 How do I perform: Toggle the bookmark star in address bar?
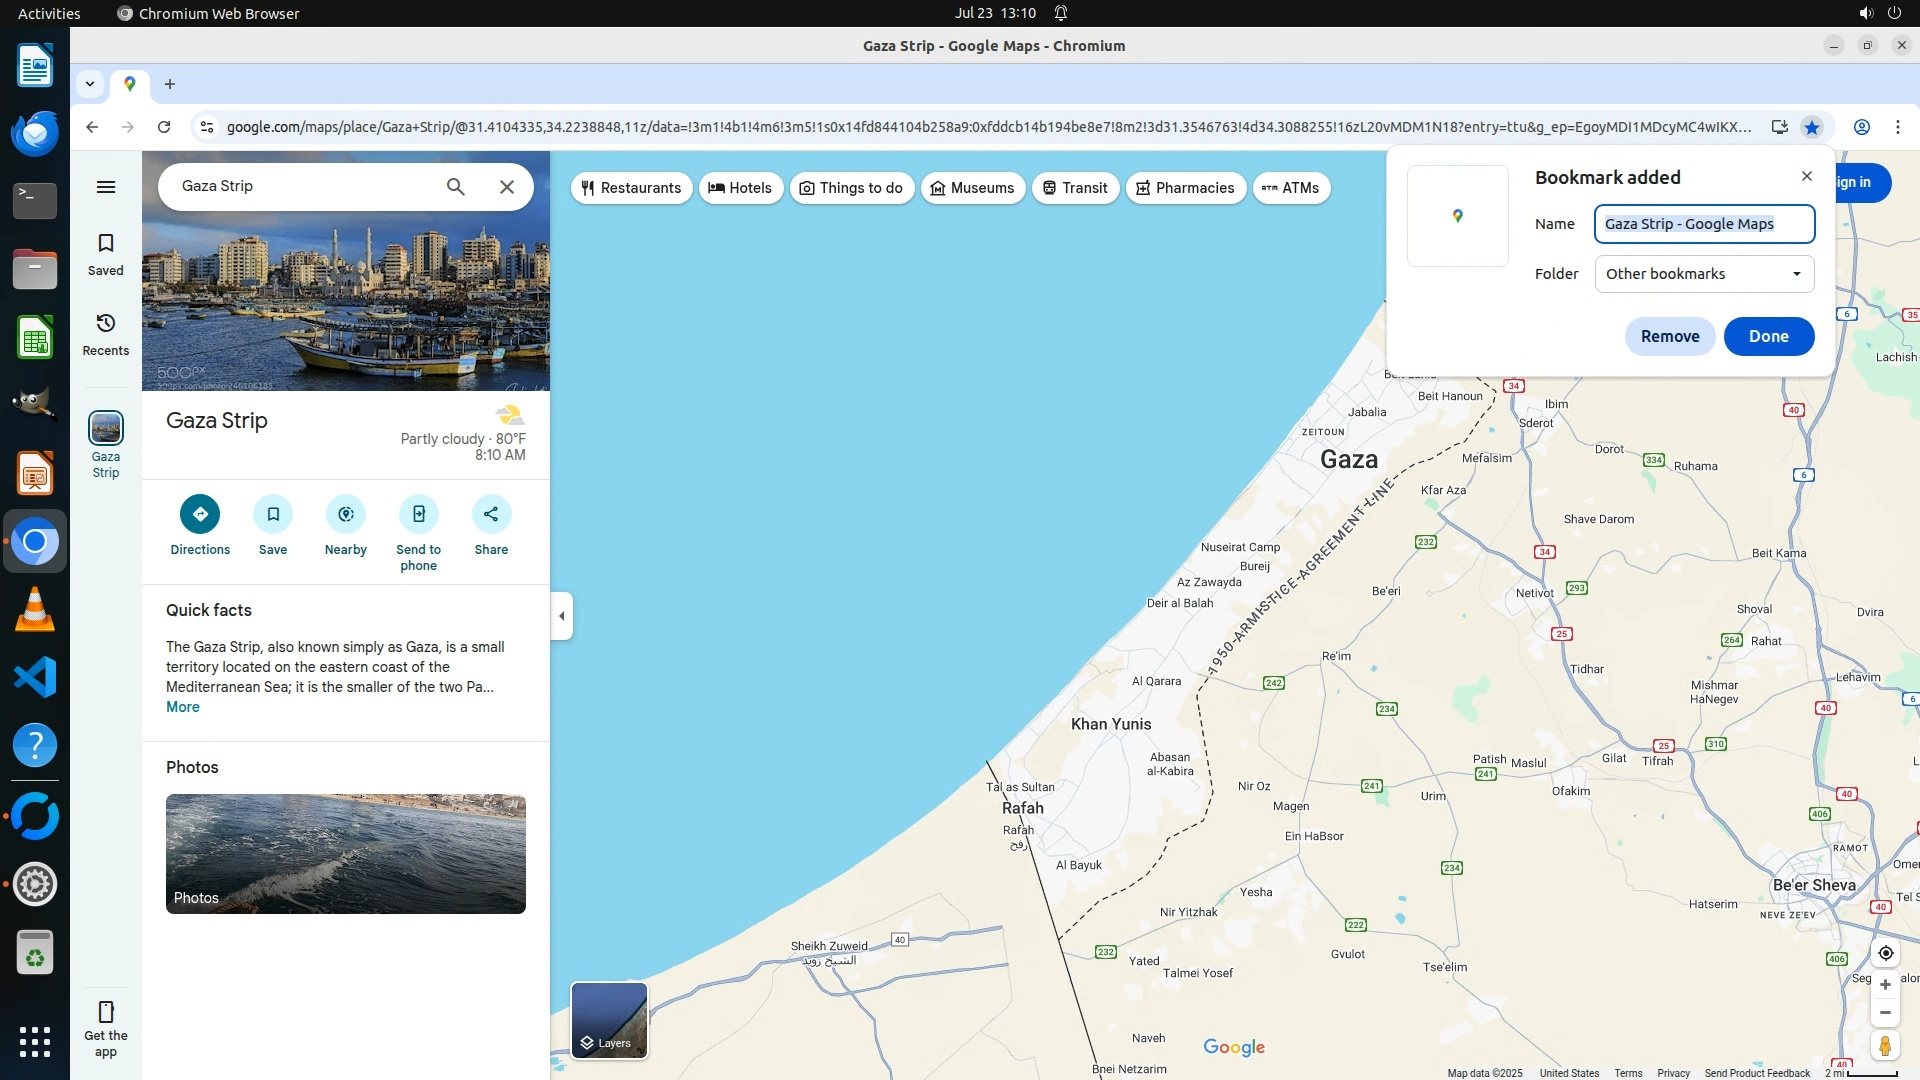pyautogui.click(x=1812, y=127)
